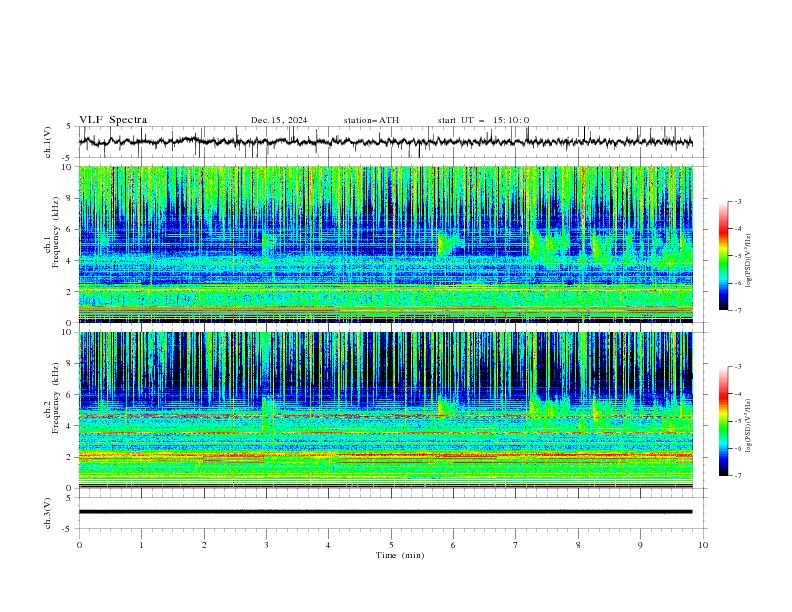The height and width of the screenshot is (612, 792).
Task: Click the "-6" label on lower colorbar
Action: point(738,448)
